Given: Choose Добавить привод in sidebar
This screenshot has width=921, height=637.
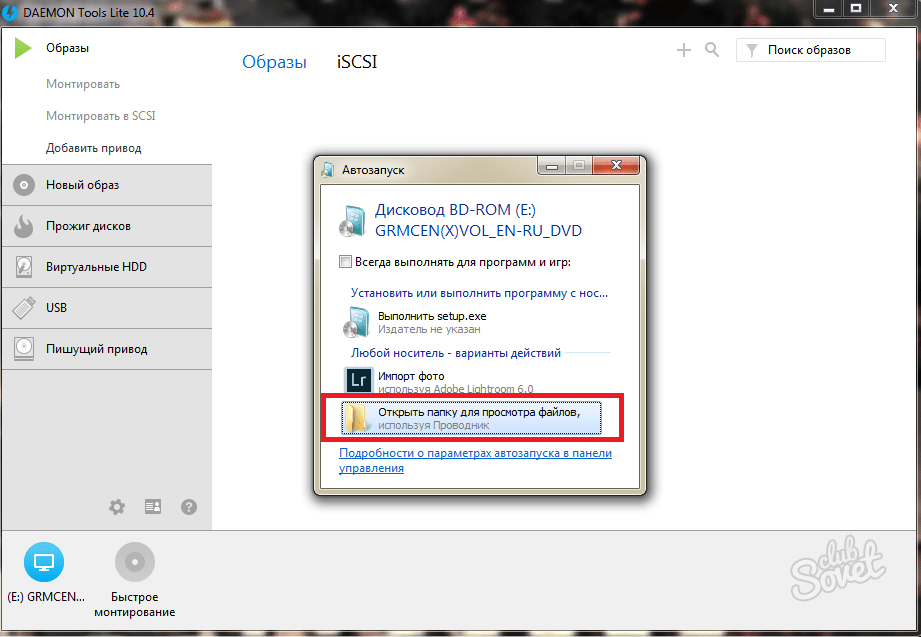Looking at the screenshot, I should click(x=93, y=148).
